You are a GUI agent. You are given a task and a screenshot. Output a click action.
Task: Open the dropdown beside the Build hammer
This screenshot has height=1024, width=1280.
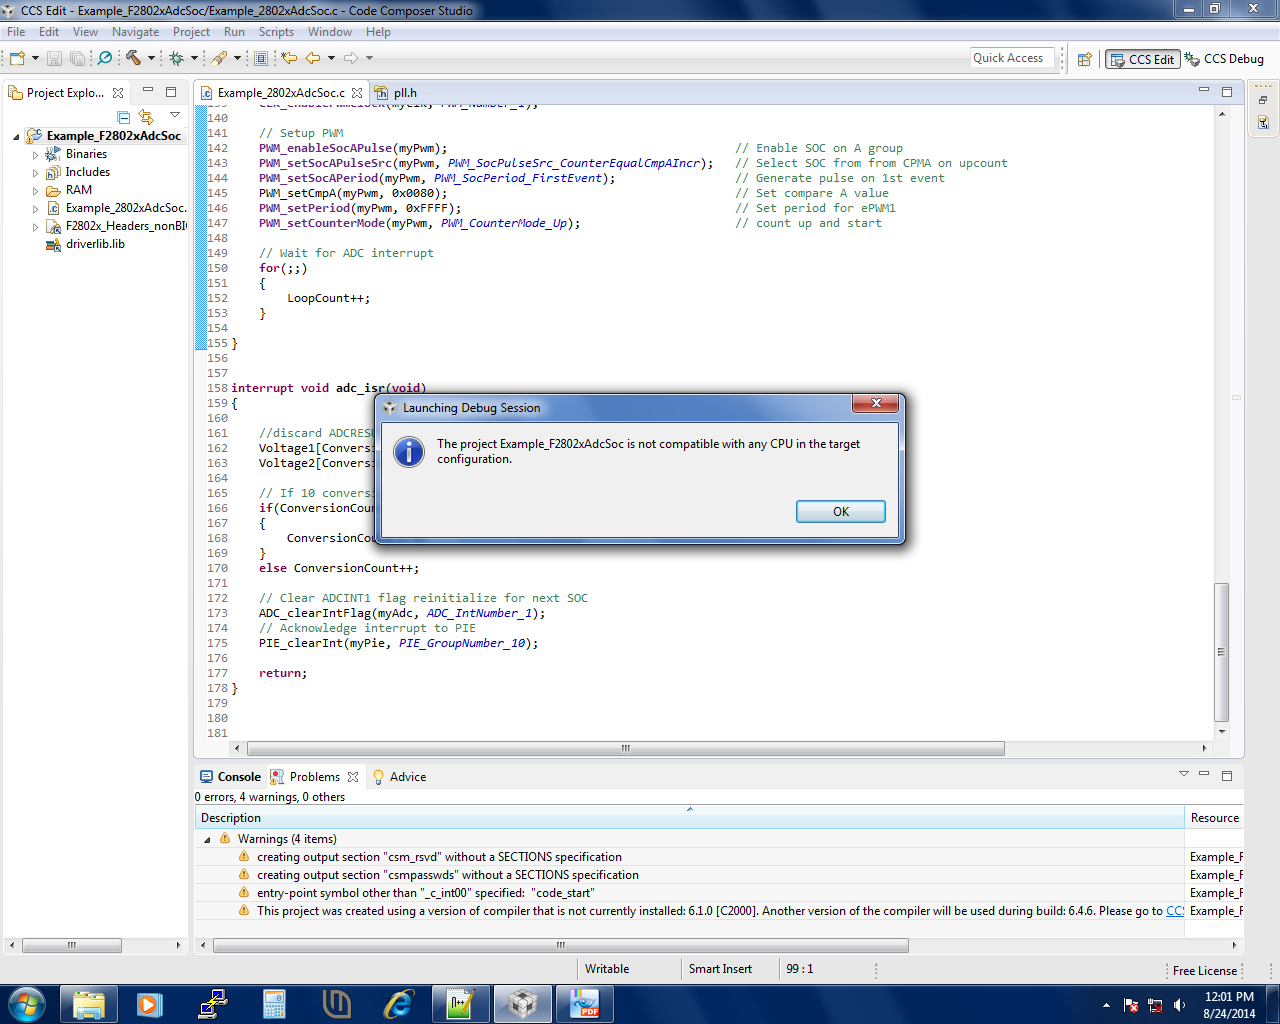pos(152,57)
